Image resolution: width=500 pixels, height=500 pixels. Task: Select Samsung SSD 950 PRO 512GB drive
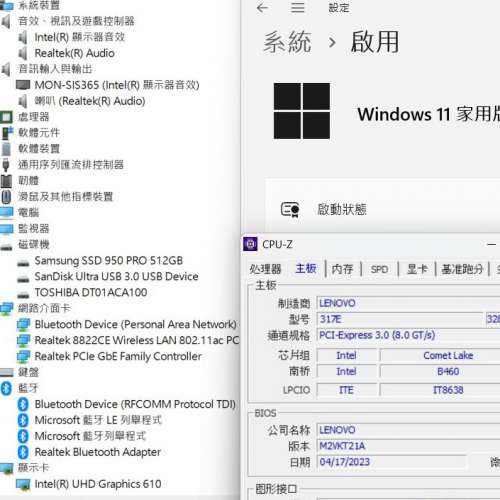(109, 260)
